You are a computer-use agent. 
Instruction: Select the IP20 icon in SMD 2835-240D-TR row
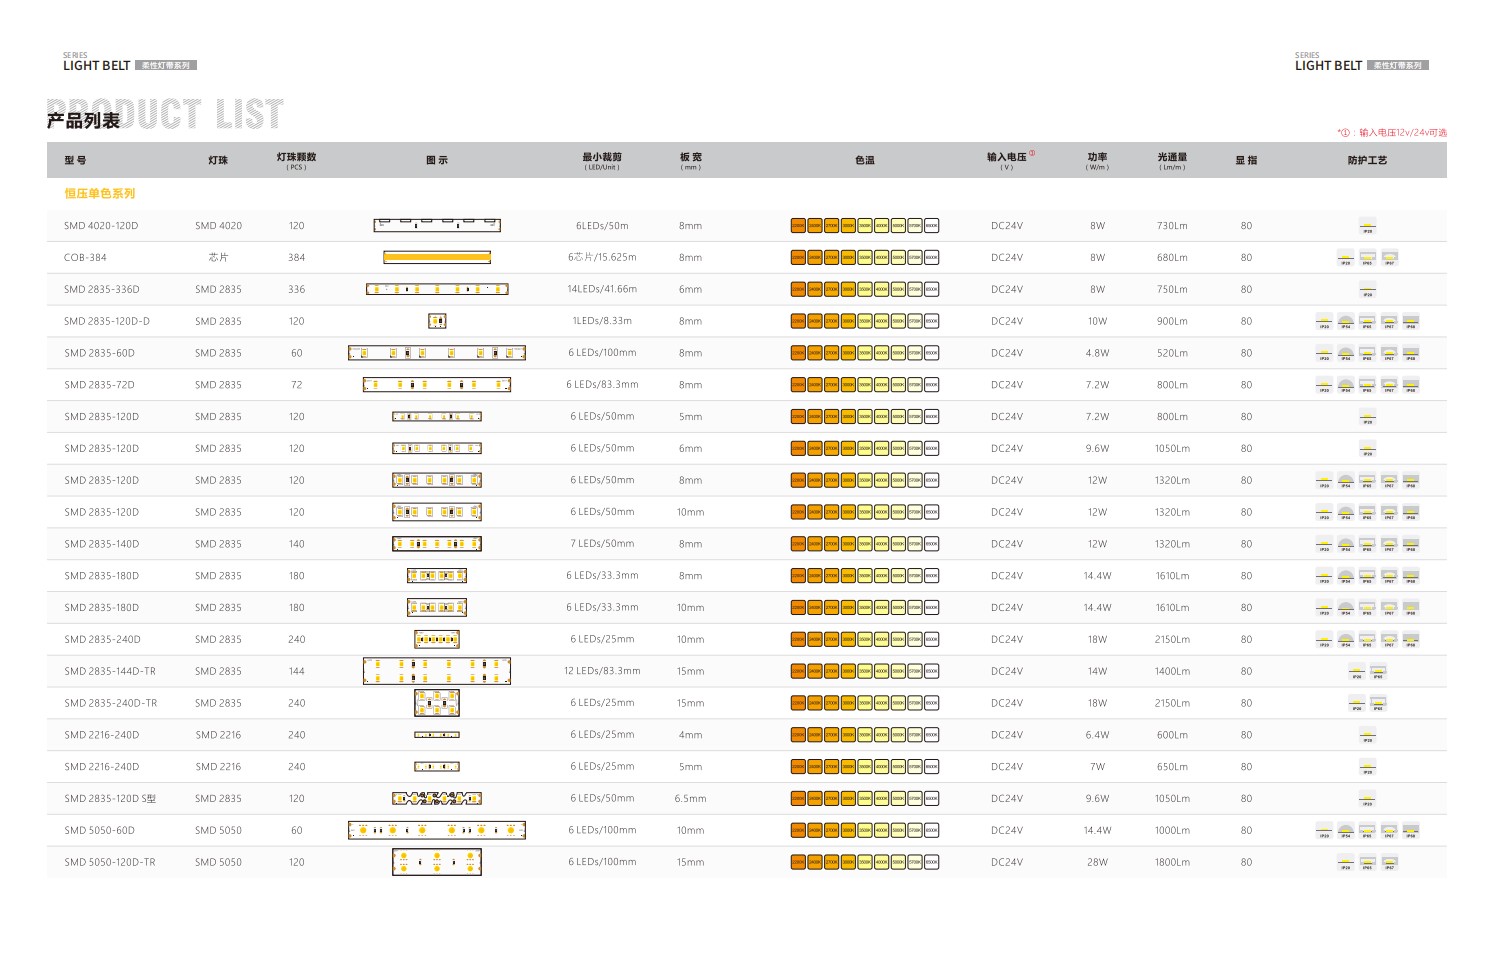click(x=1357, y=704)
